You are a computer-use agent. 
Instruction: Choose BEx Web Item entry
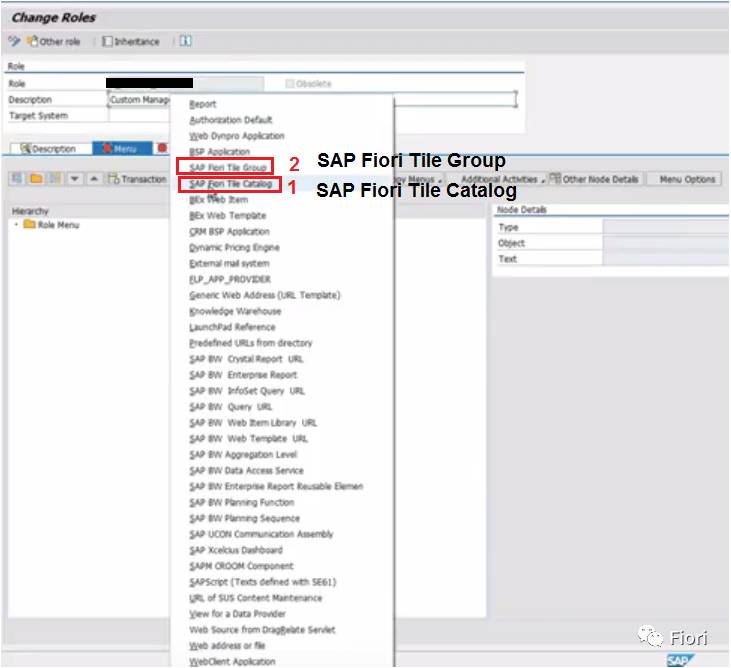point(218,200)
